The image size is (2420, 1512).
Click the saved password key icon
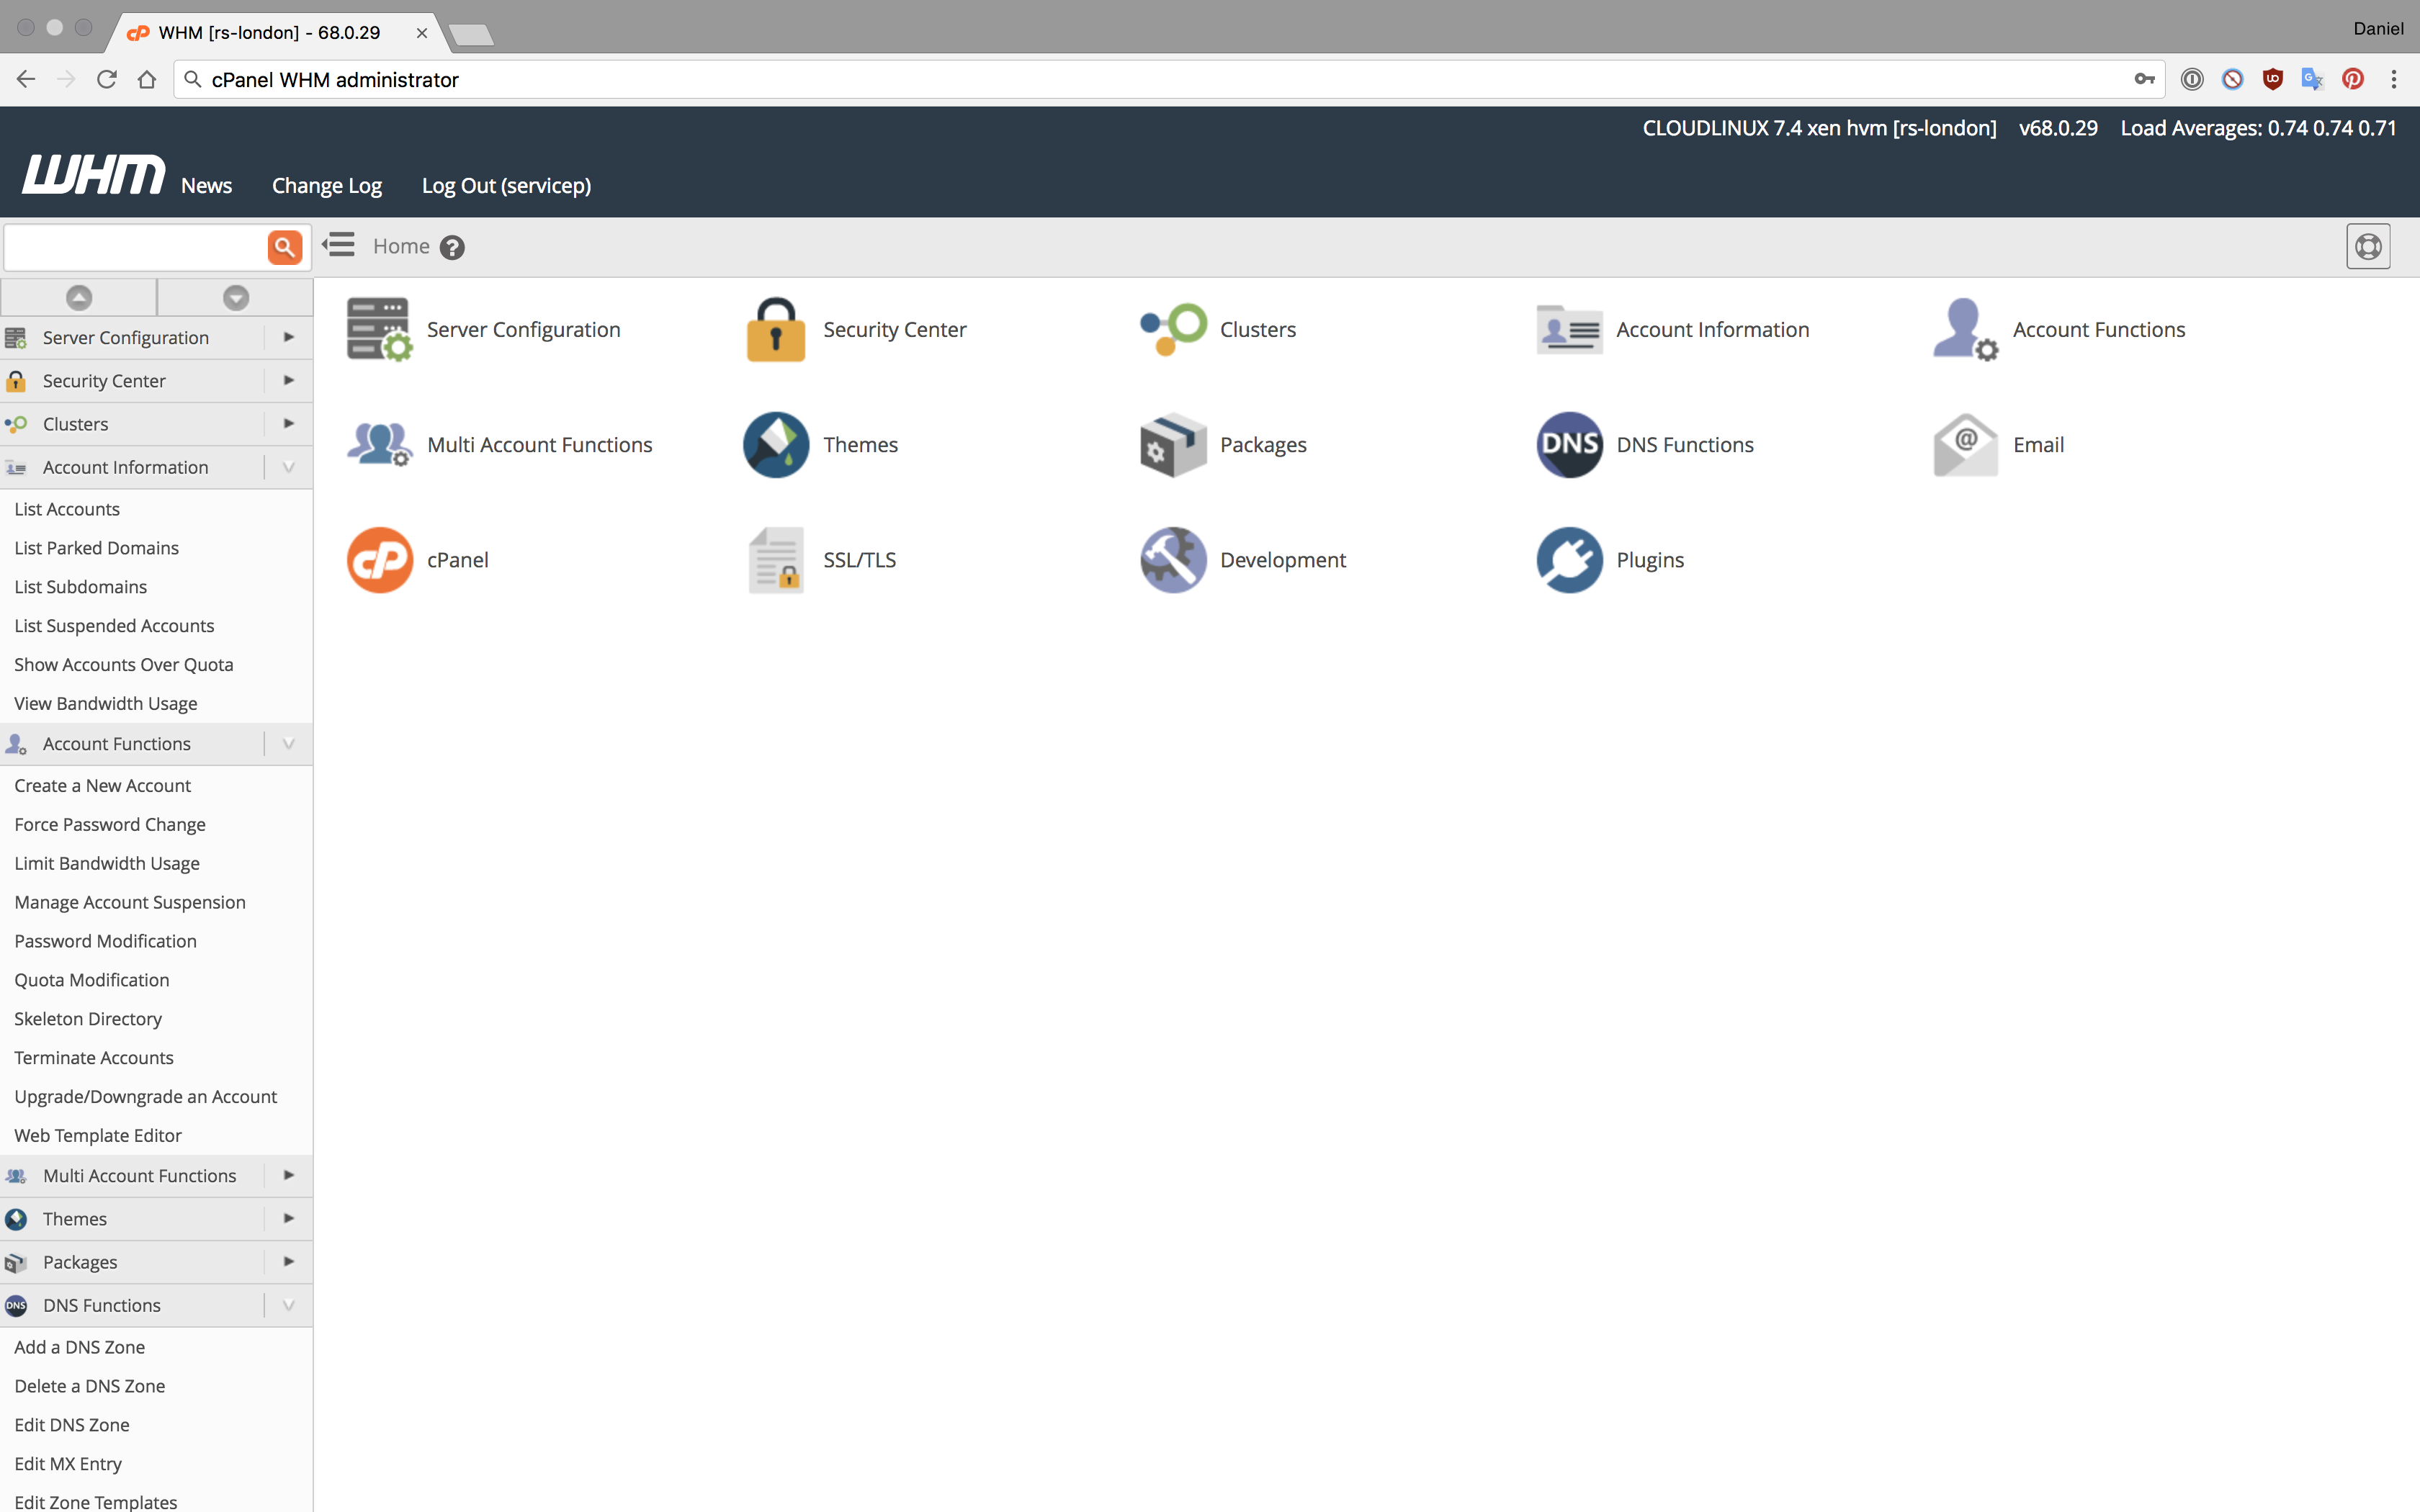point(2144,79)
